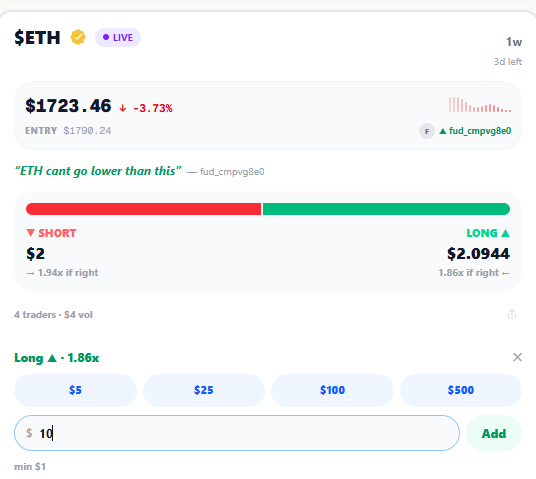Click the long pool amount $2.0944
This screenshot has width=536, height=479.
(x=478, y=254)
